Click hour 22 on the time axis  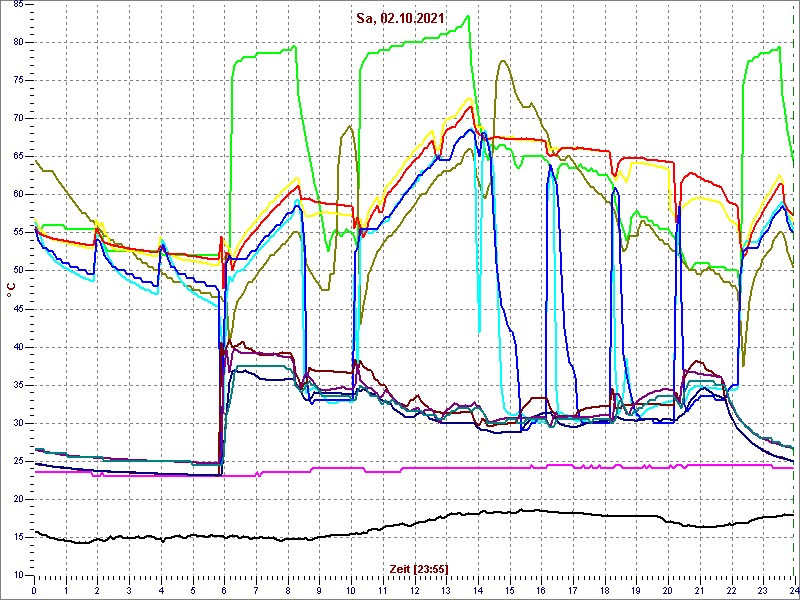coord(731,590)
